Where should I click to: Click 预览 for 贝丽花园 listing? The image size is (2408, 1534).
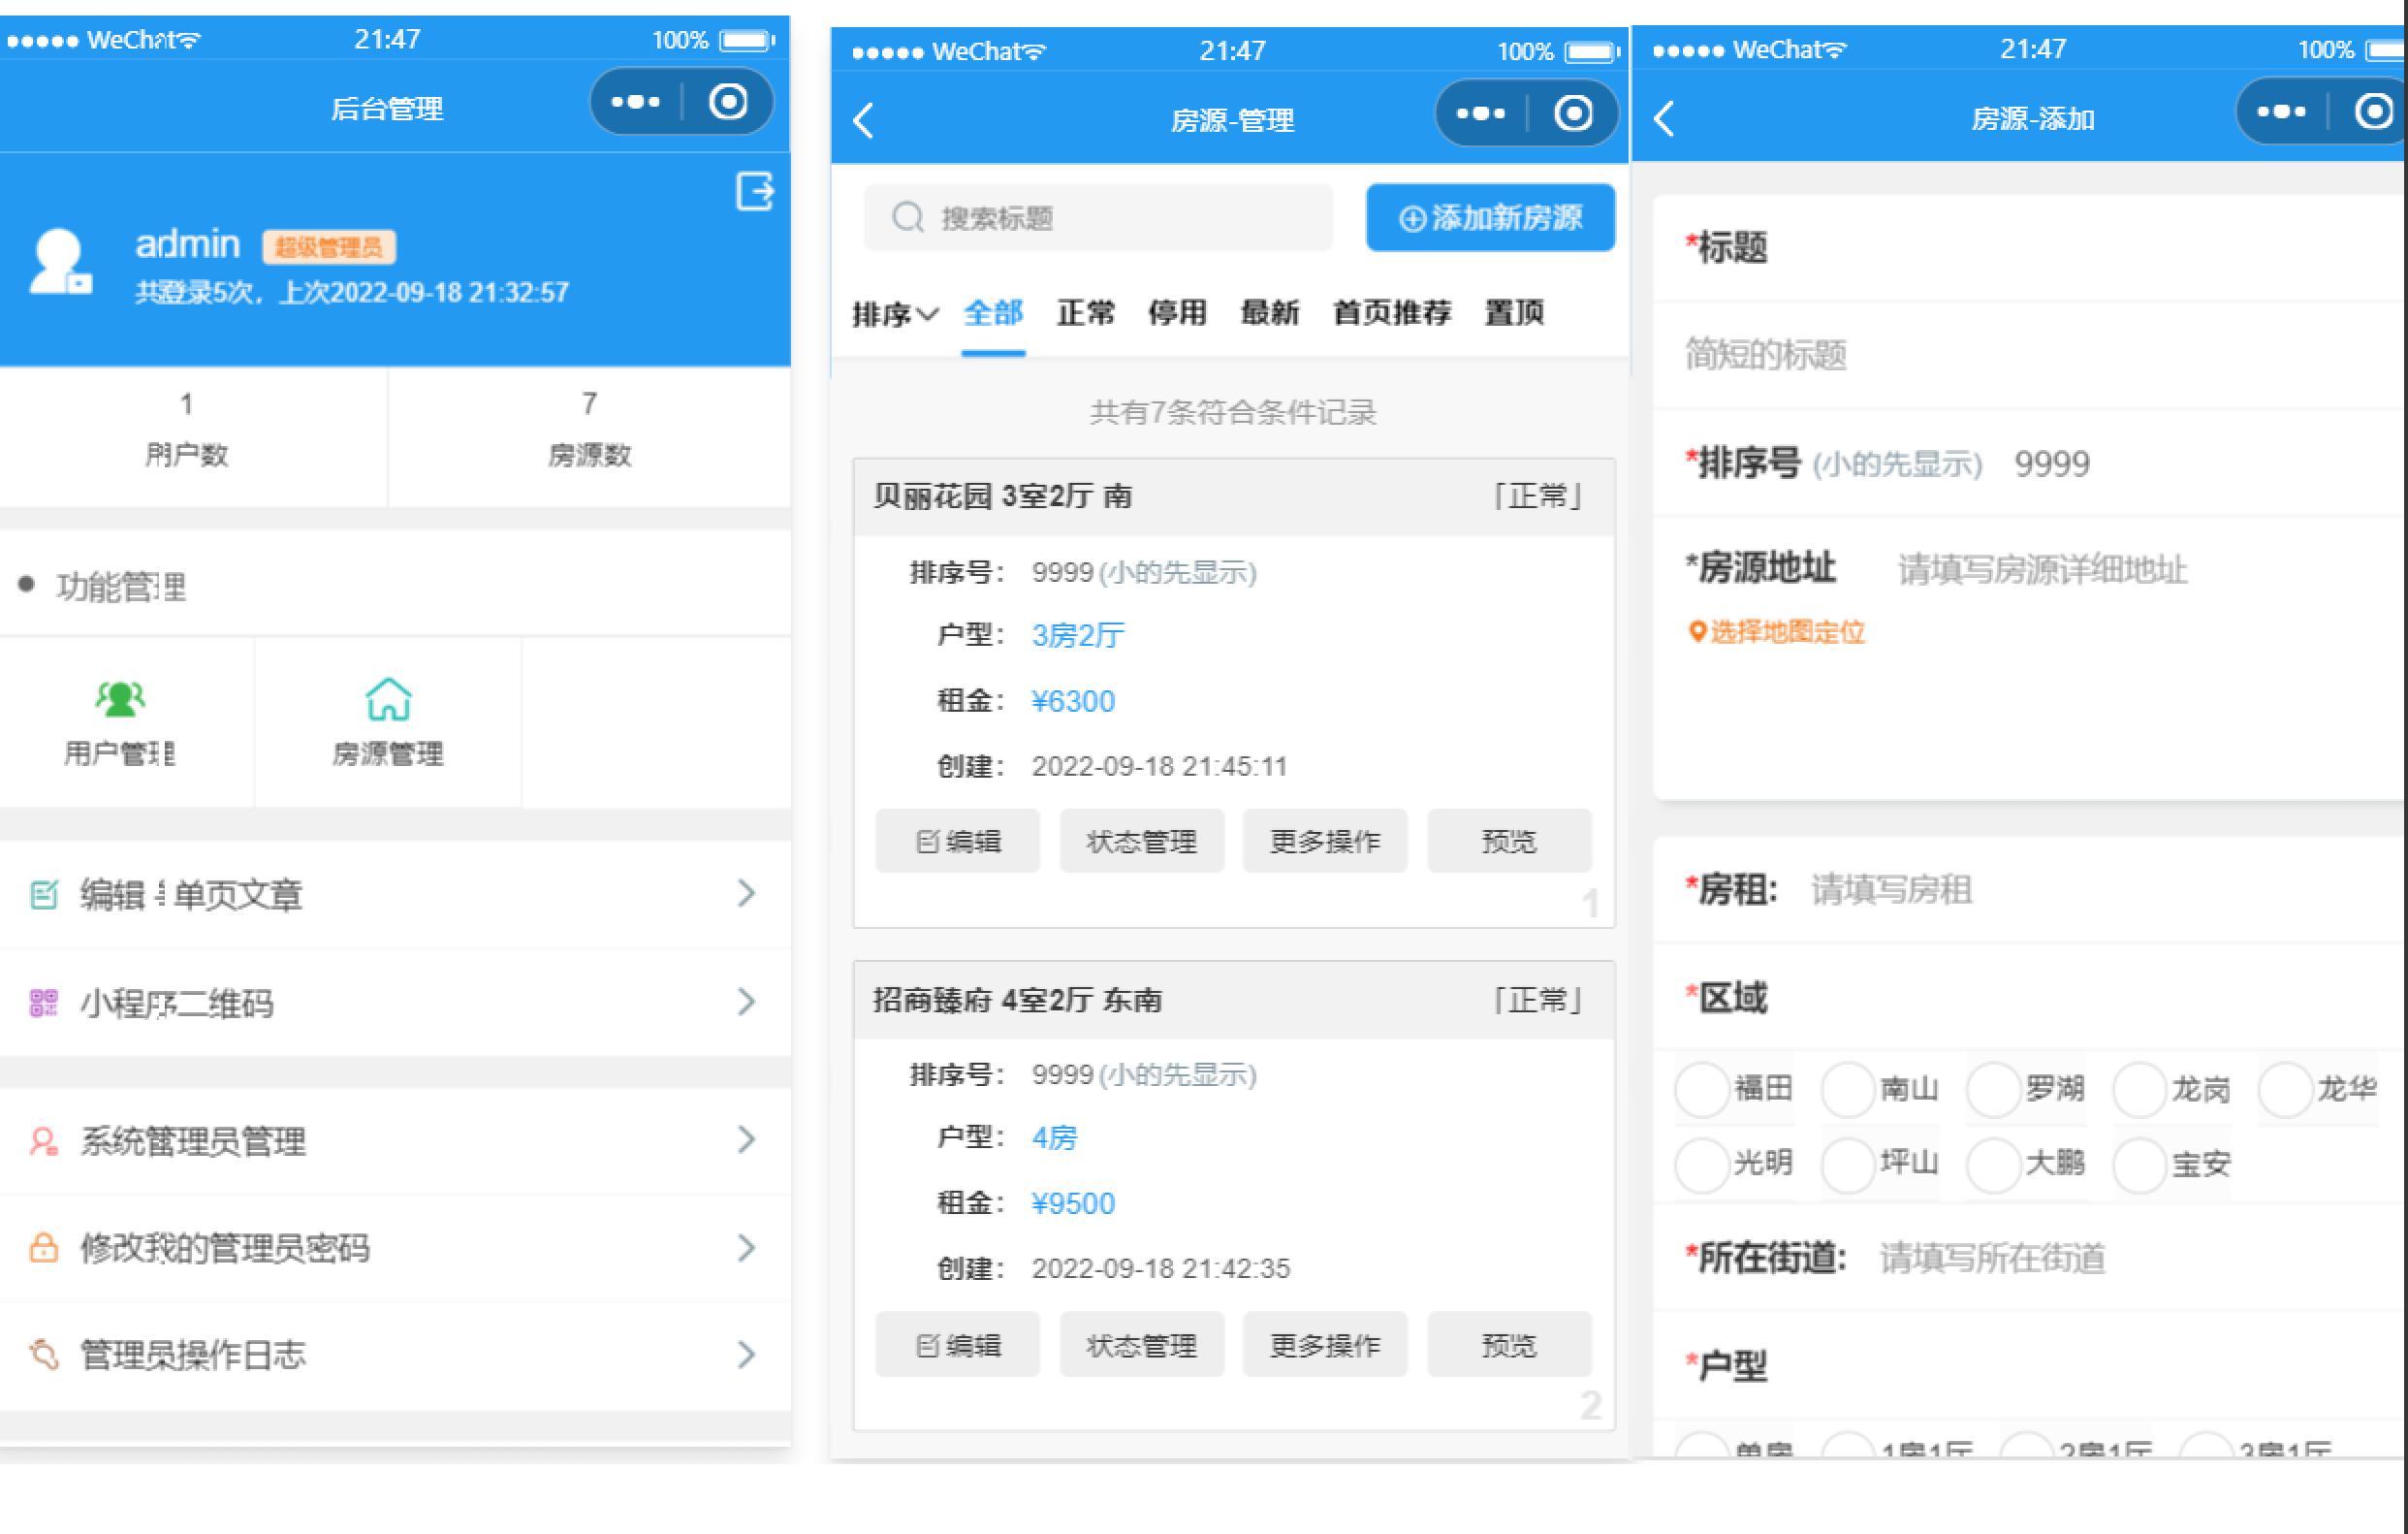(1509, 841)
